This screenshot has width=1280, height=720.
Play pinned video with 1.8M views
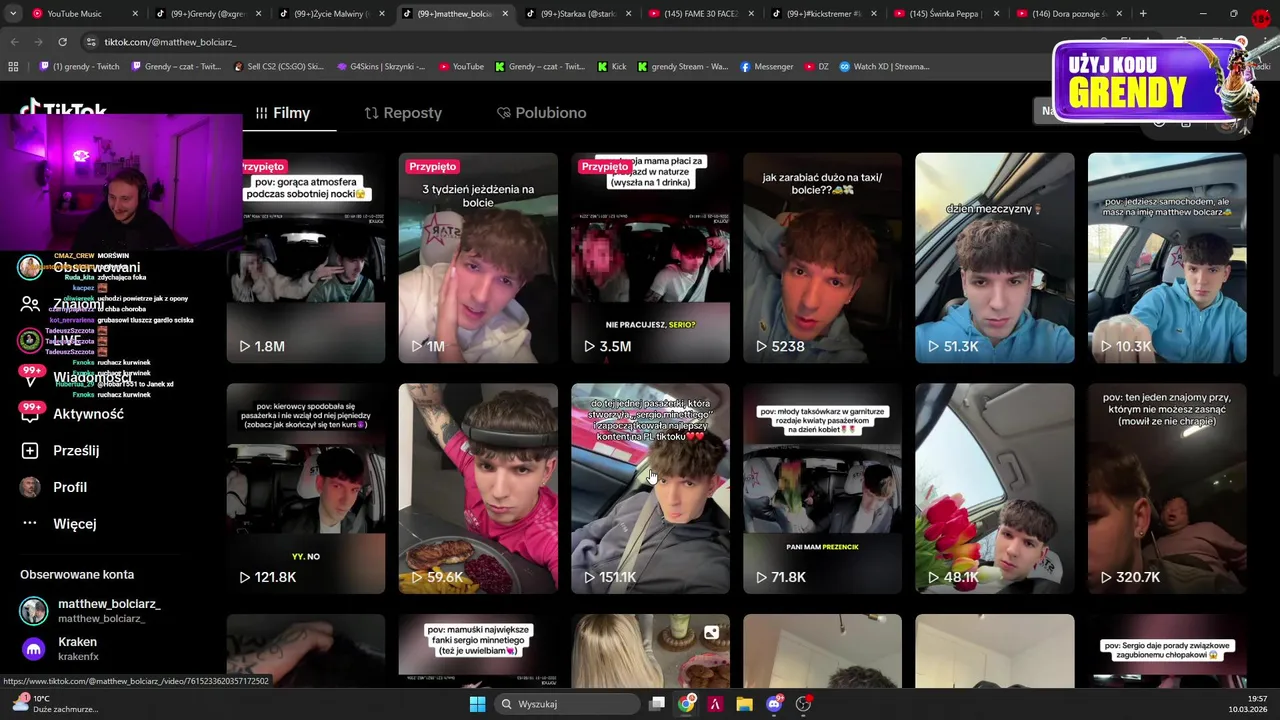click(x=306, y=258)
